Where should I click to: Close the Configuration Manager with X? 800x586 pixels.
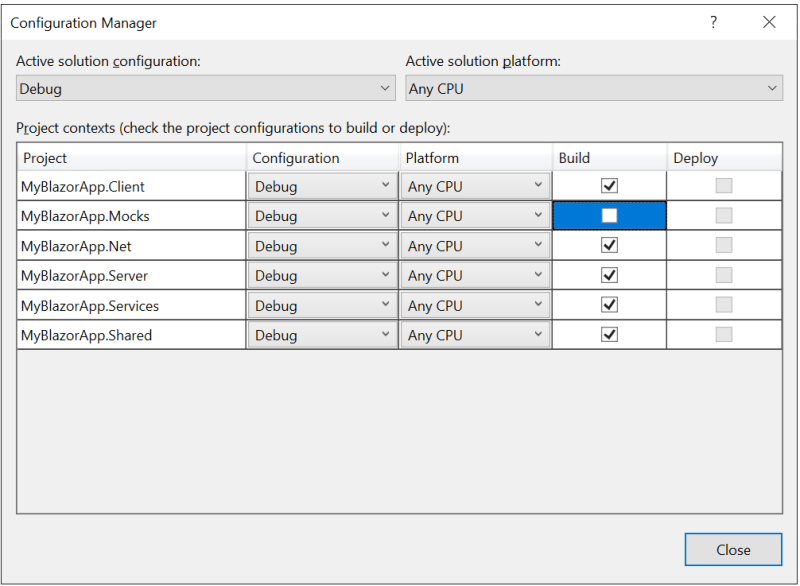[769, 22]
